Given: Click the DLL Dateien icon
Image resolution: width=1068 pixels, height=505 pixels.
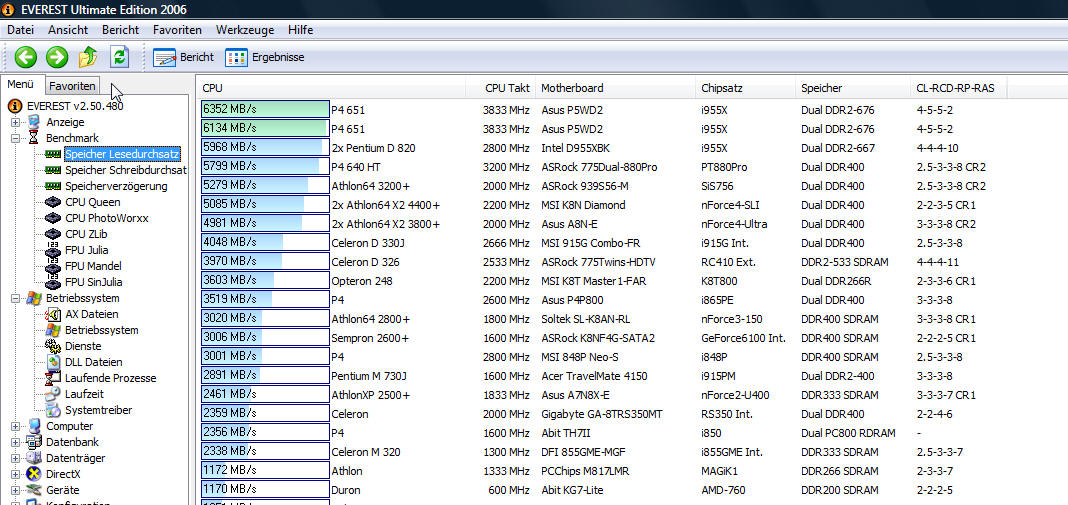Looking at the screenshot, I should click(x=53, y=362).
